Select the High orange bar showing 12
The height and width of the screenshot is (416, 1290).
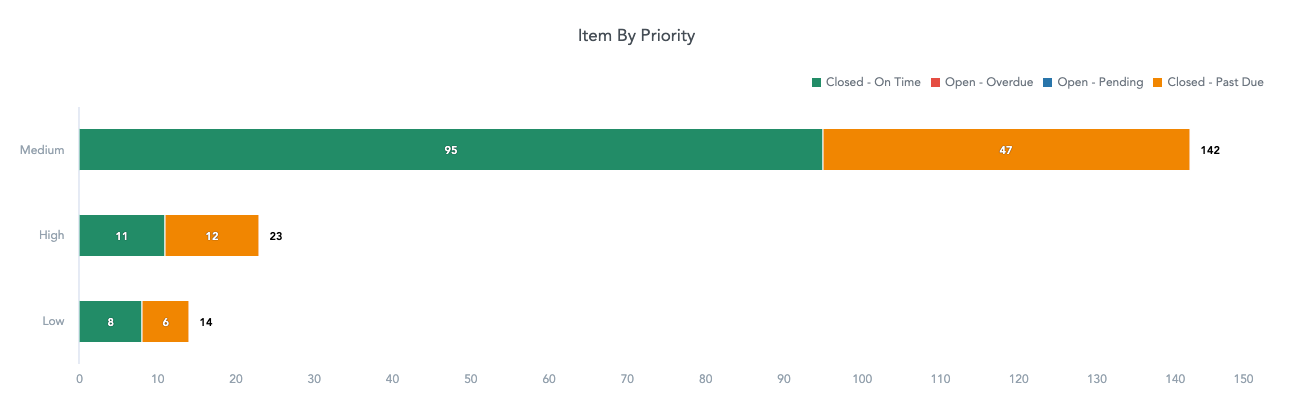point(212,236)
